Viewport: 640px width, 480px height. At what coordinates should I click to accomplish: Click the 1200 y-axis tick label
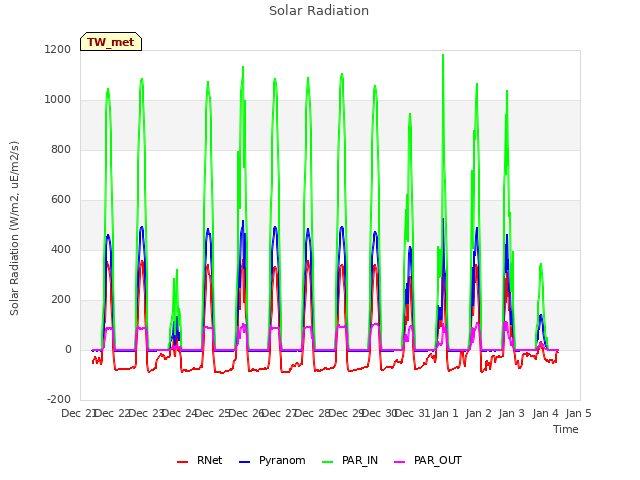58,49
